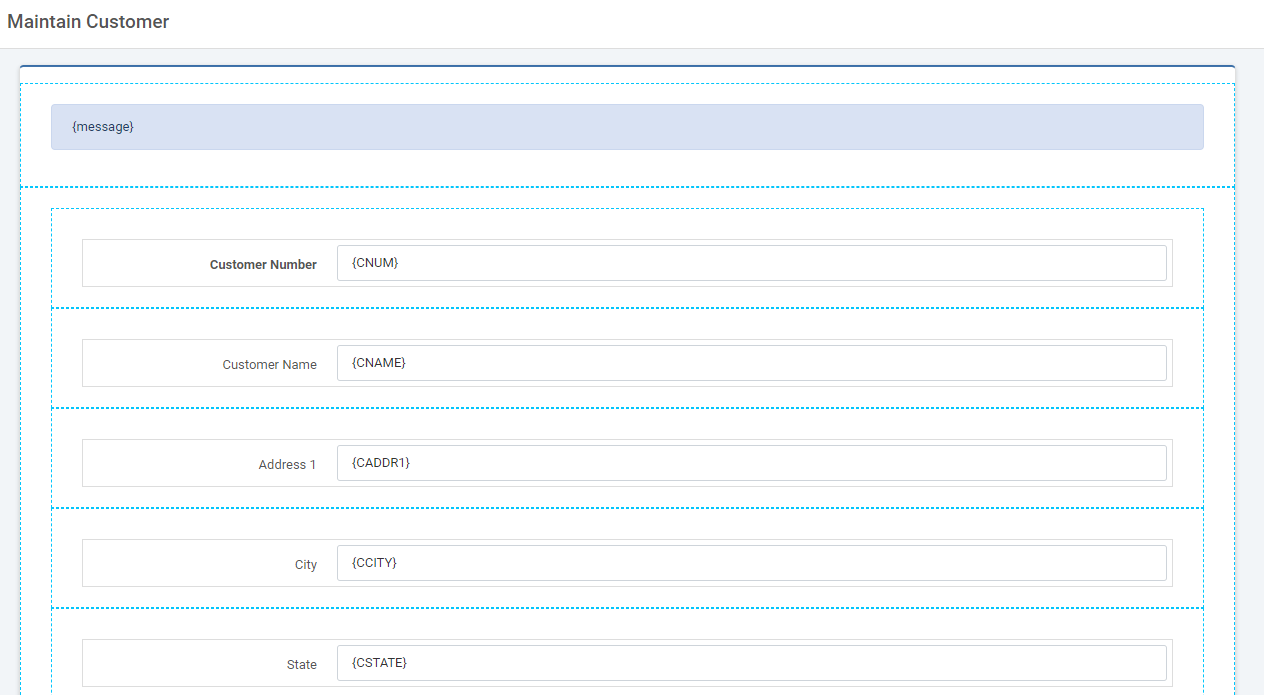Click the Customer Number input field
Image resolution: width=1264 pixels, height=695 pixels.
pos(751,263)
